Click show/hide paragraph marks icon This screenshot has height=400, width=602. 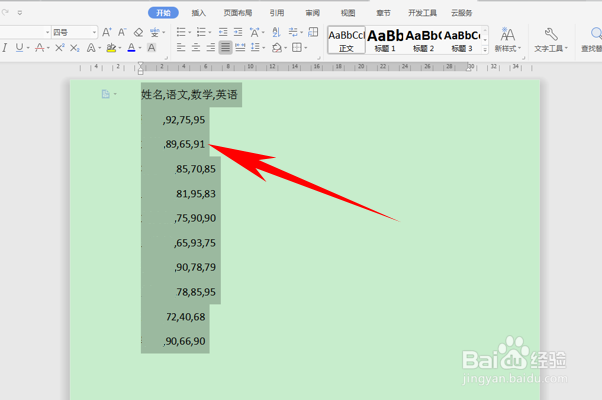coord(293,32)
